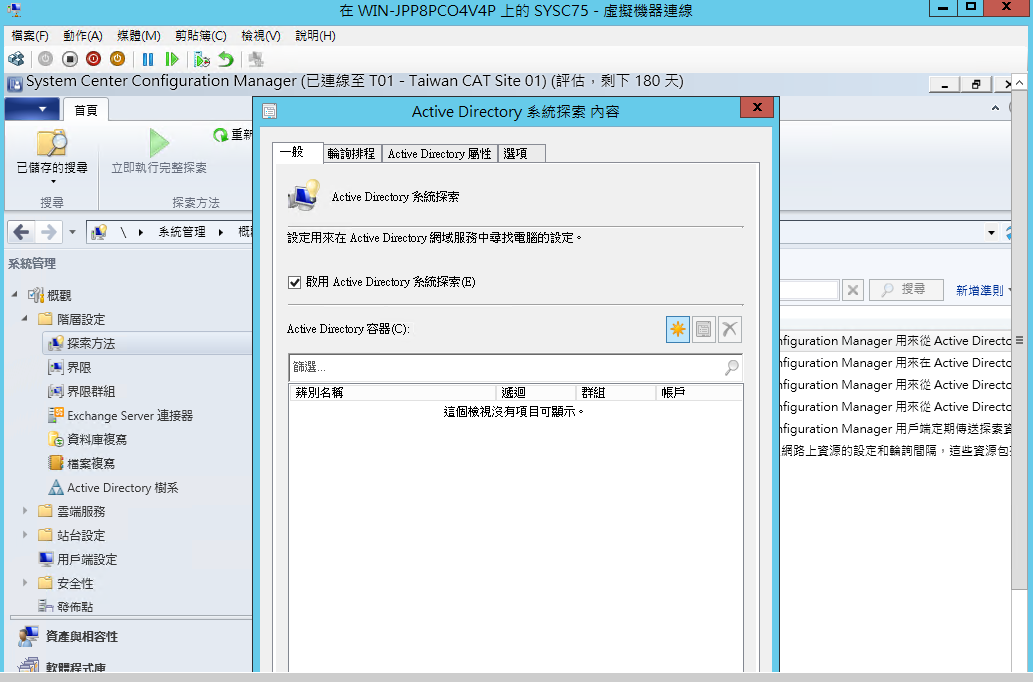Click the green revert arrow icon

coord(226,59)
